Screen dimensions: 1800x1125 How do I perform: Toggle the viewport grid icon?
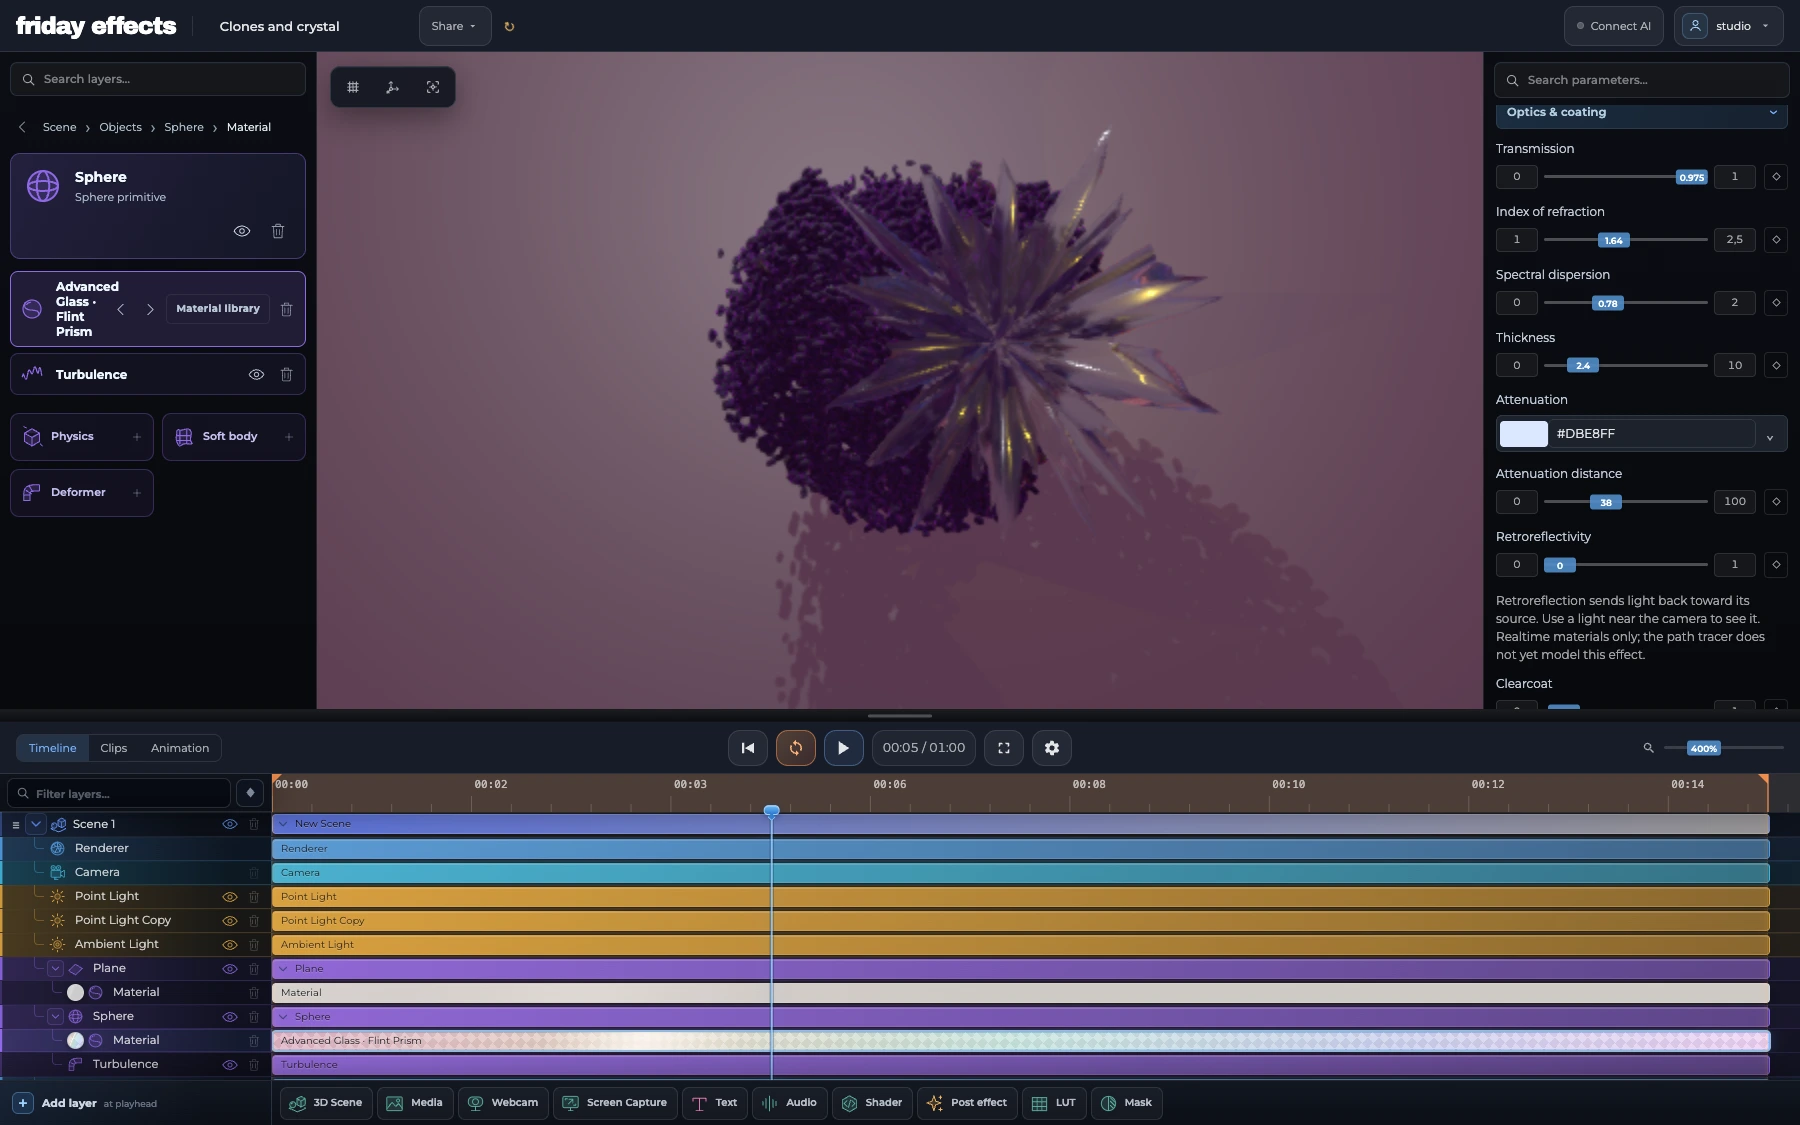click(x=353, y=87)
